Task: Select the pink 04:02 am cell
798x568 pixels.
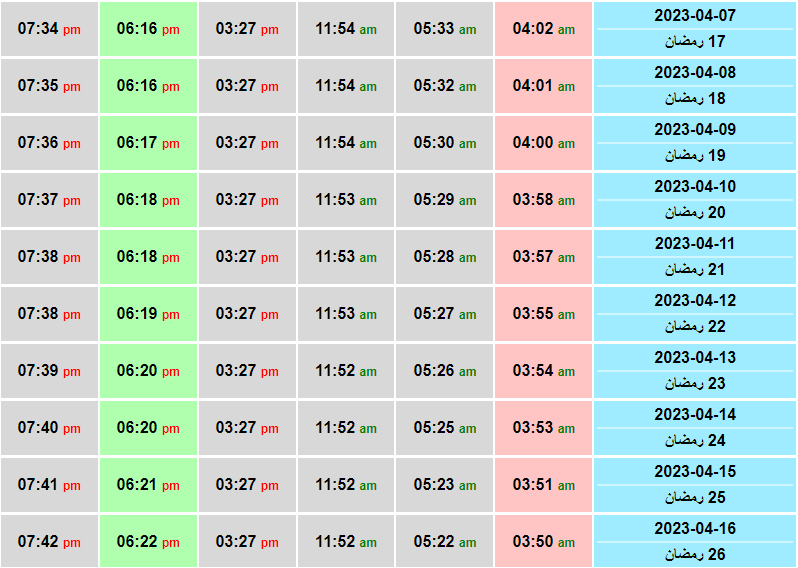Action: tap(543, 29)
